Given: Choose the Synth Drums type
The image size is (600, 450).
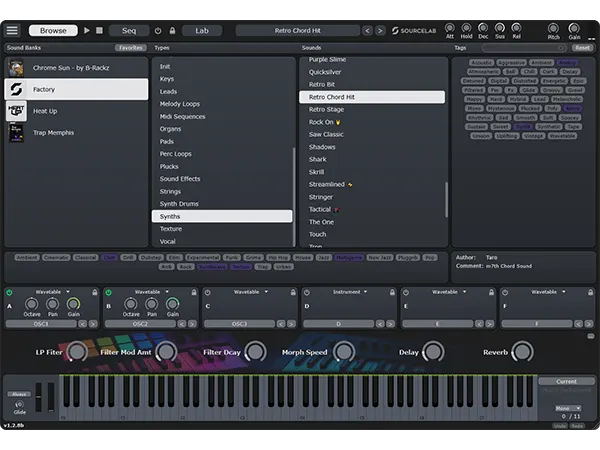Looking at the screenshot, I should (179, 204).
